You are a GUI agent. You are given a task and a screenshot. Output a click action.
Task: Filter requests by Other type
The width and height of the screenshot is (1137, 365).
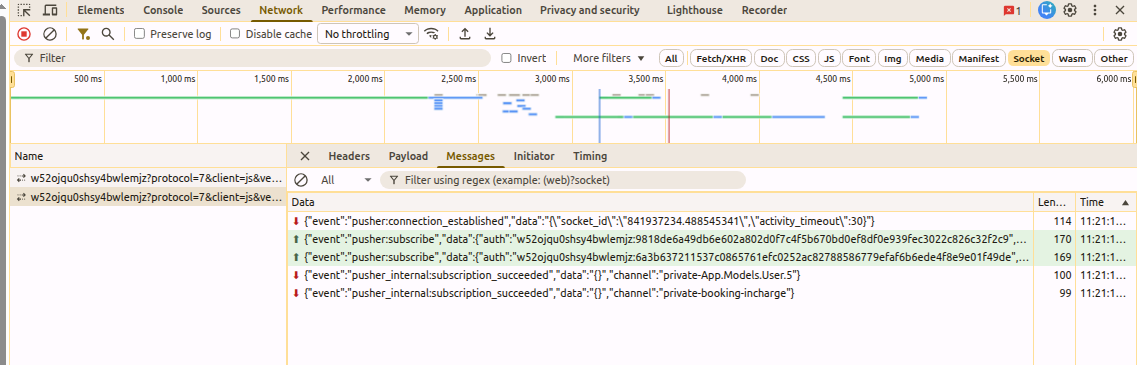pos(1113,59)
